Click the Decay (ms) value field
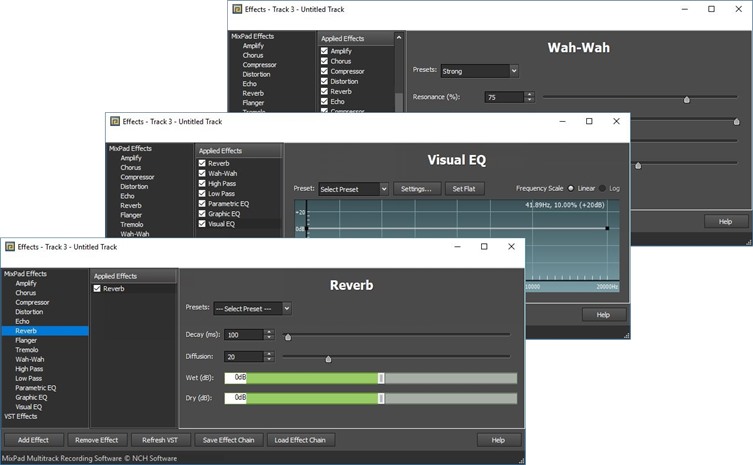Viewport: 753px width, 465px height. [x=243, y=335]
